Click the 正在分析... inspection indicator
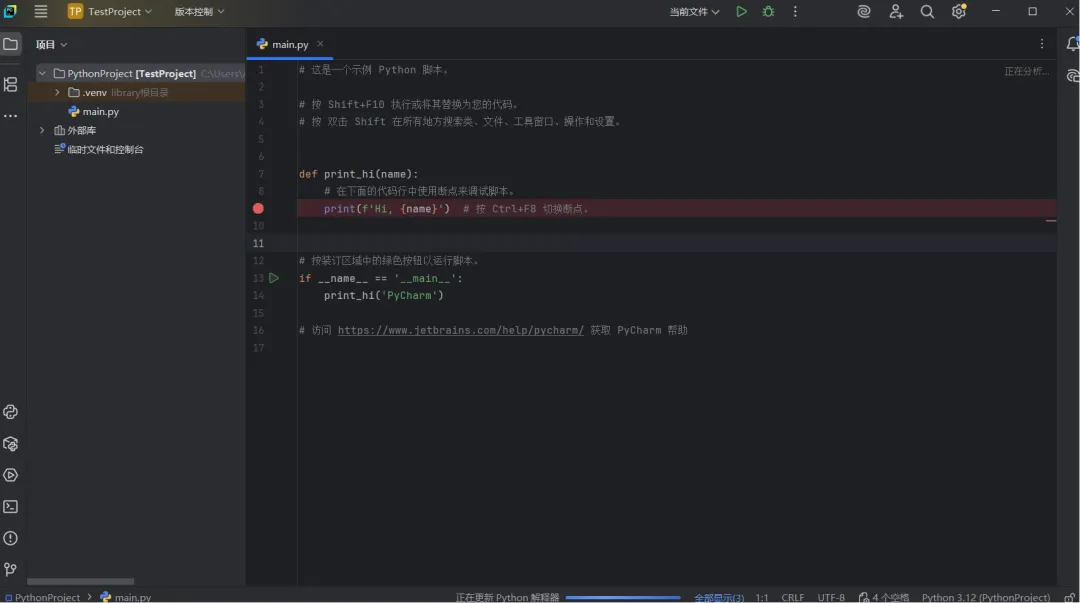Image resolution: width=1080 pixels, height=603 pixels. (1026, 71)
